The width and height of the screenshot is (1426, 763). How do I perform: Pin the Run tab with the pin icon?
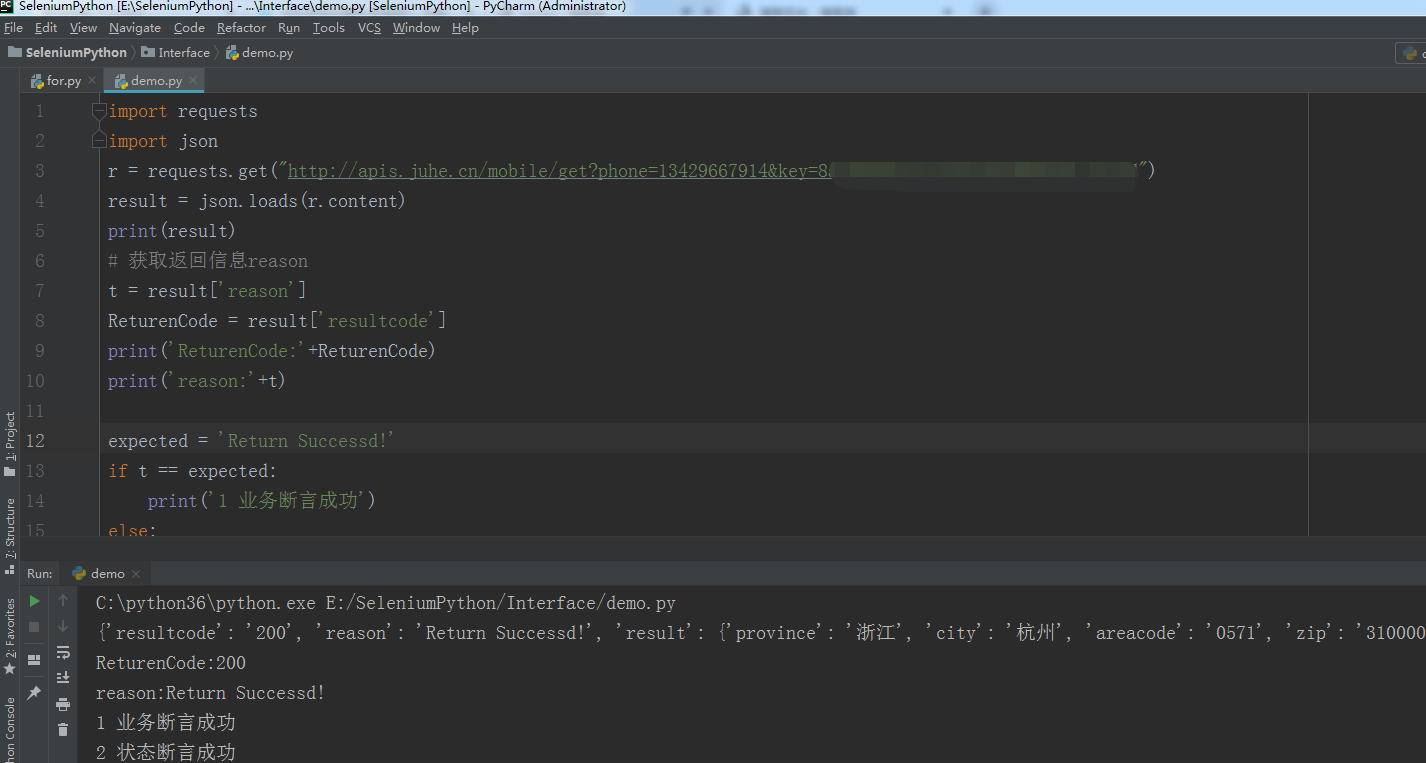[x=34, y=693]
